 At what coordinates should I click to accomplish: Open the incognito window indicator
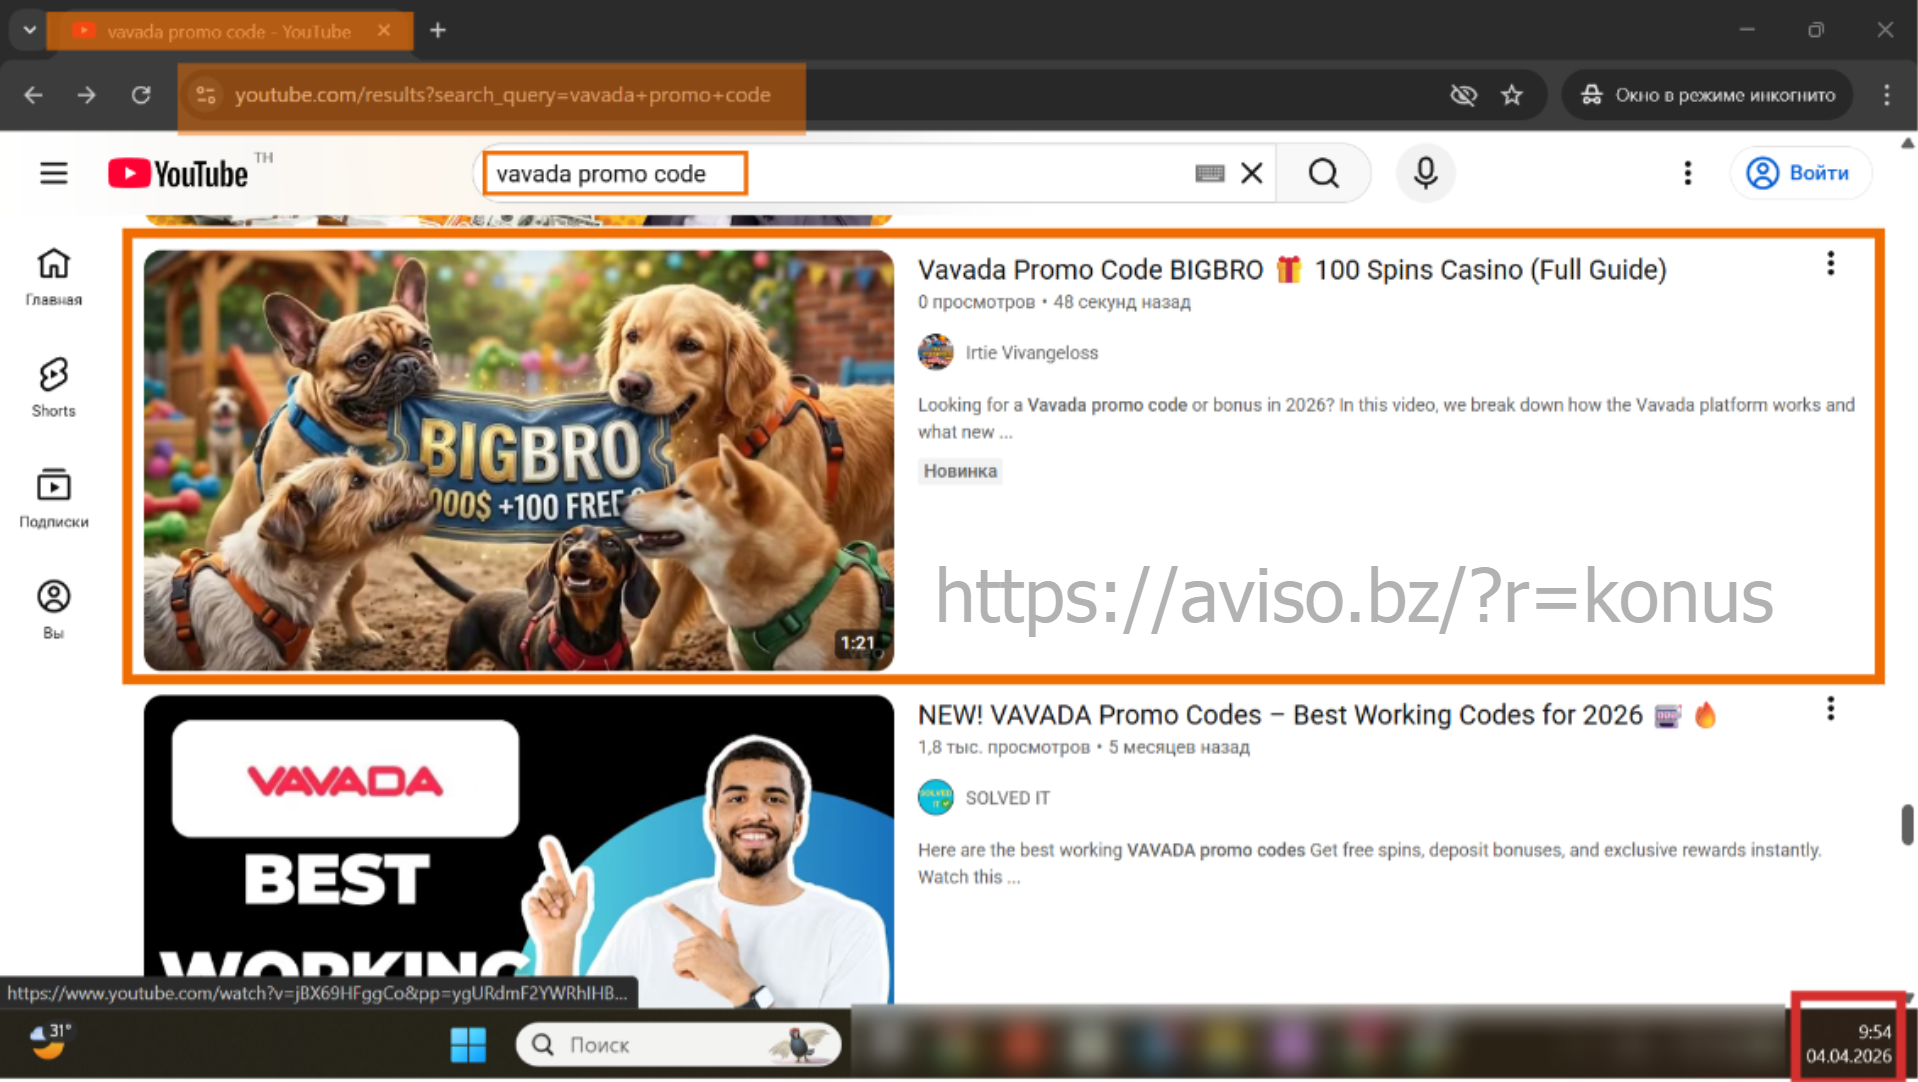(x=1707, y=95)
